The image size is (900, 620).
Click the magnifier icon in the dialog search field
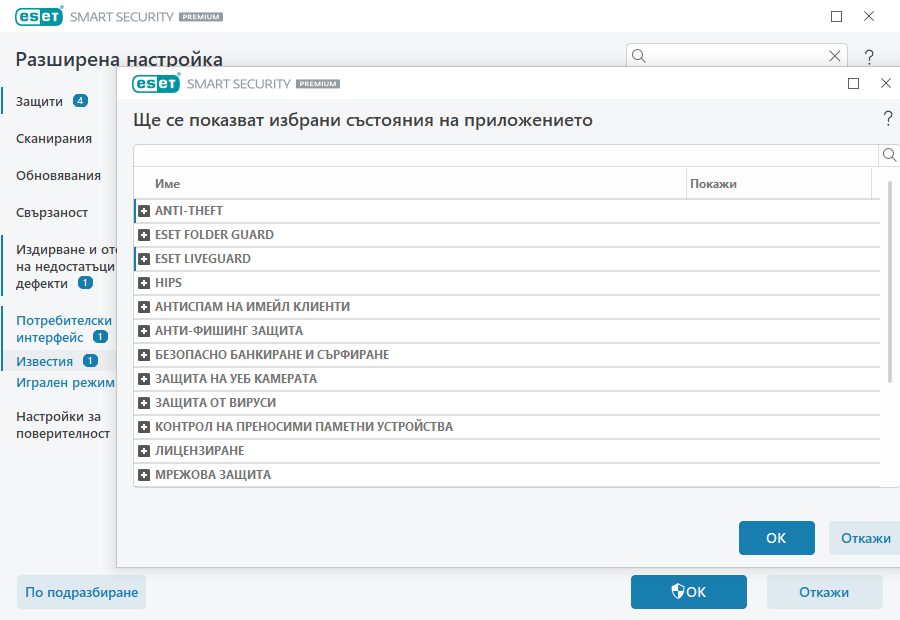pyautogui.click(x=890, y=155)
